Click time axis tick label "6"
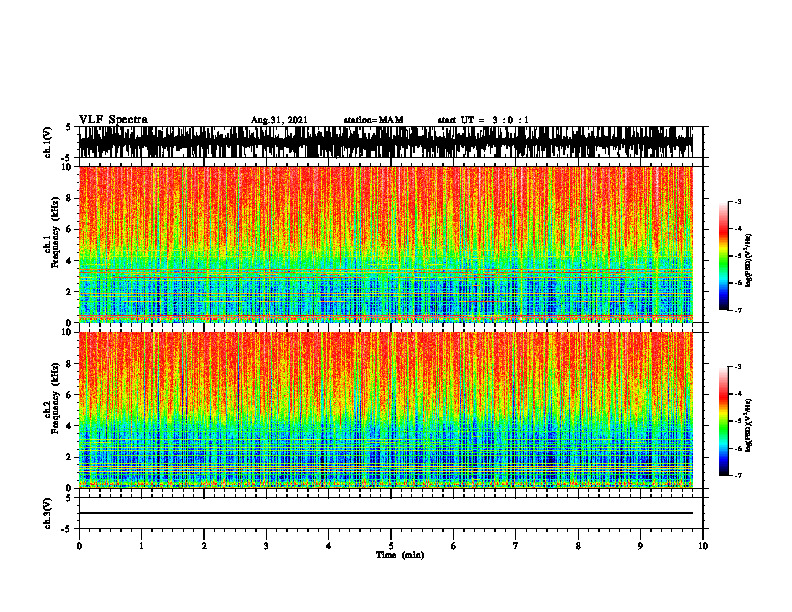 [x=454, y=546]
